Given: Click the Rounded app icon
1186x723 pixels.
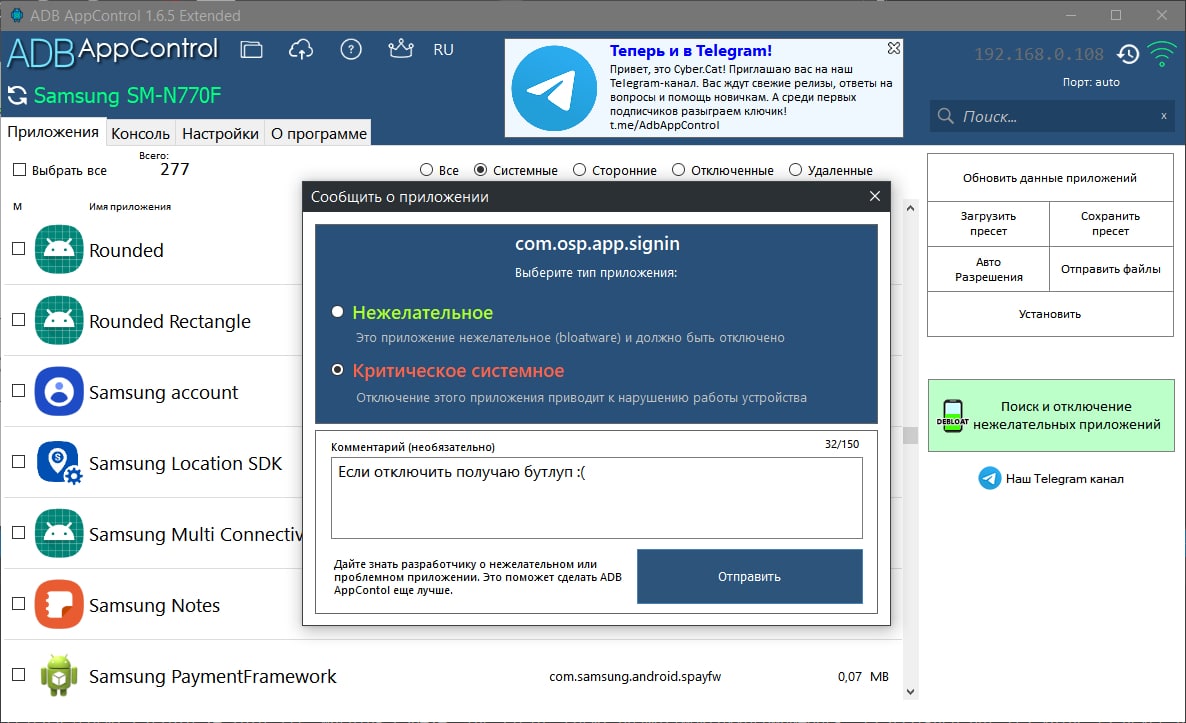Looking at the screenshot, I should (x=59, y=250).
